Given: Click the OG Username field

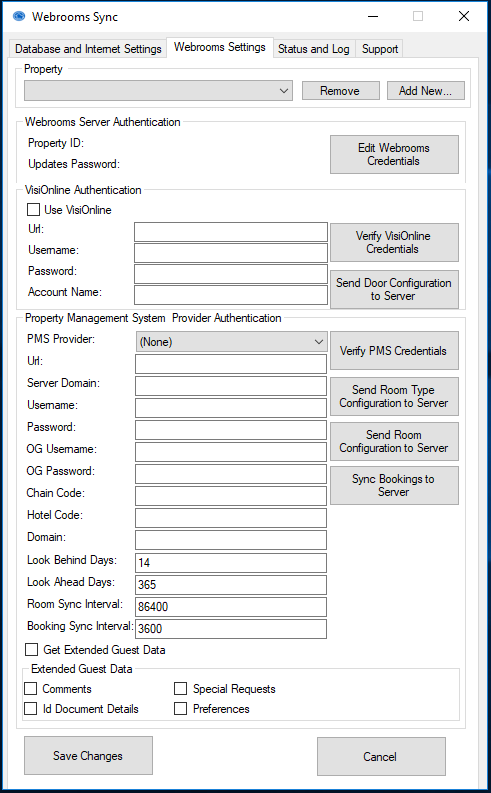Looking at the screenshot, I should click(231, 452).
